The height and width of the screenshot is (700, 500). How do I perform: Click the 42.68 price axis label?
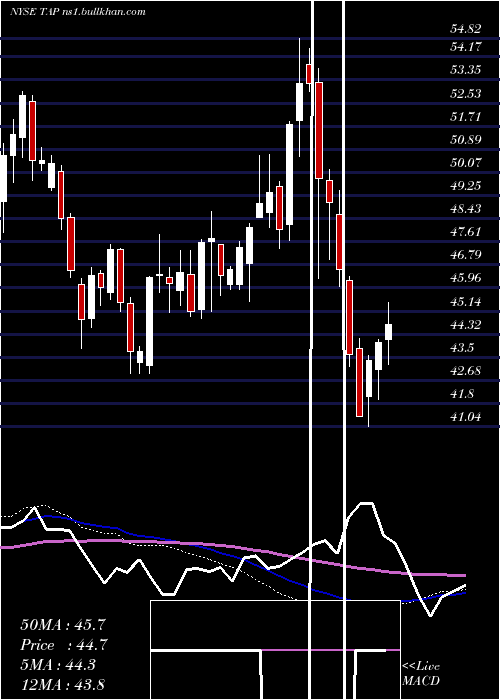pos(466,371)
